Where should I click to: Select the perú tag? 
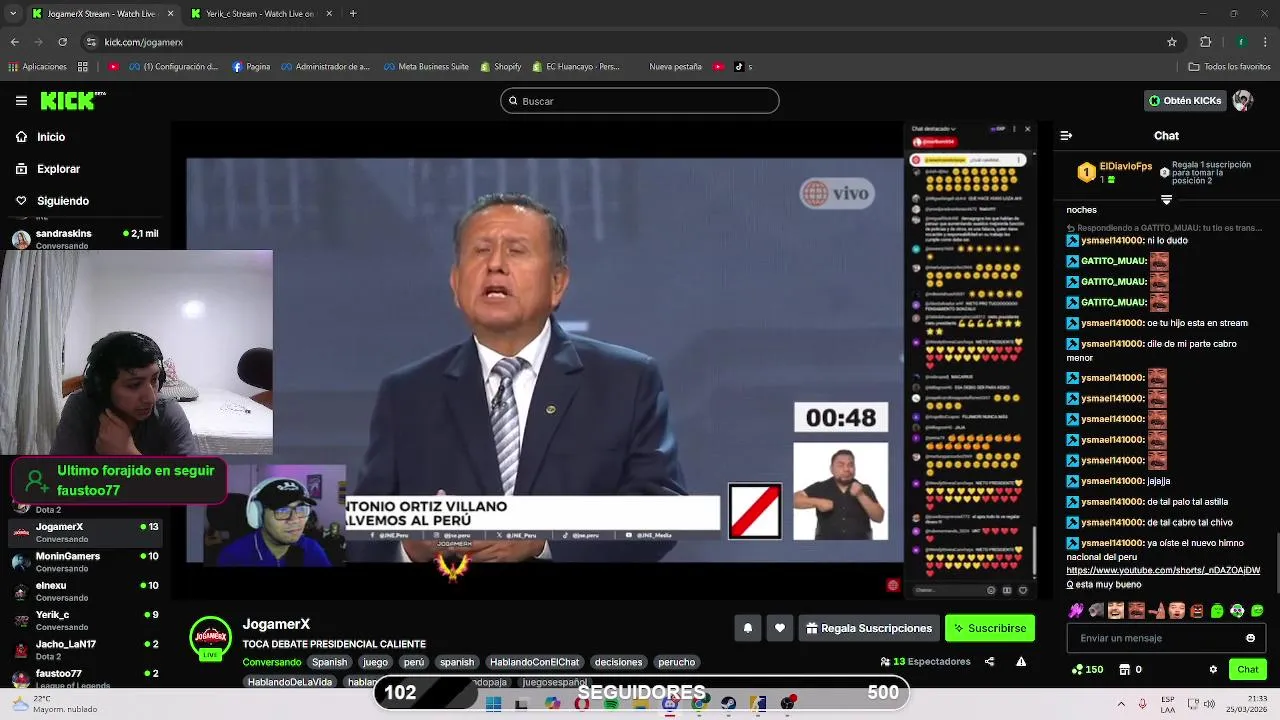click(x=414, y=662)
